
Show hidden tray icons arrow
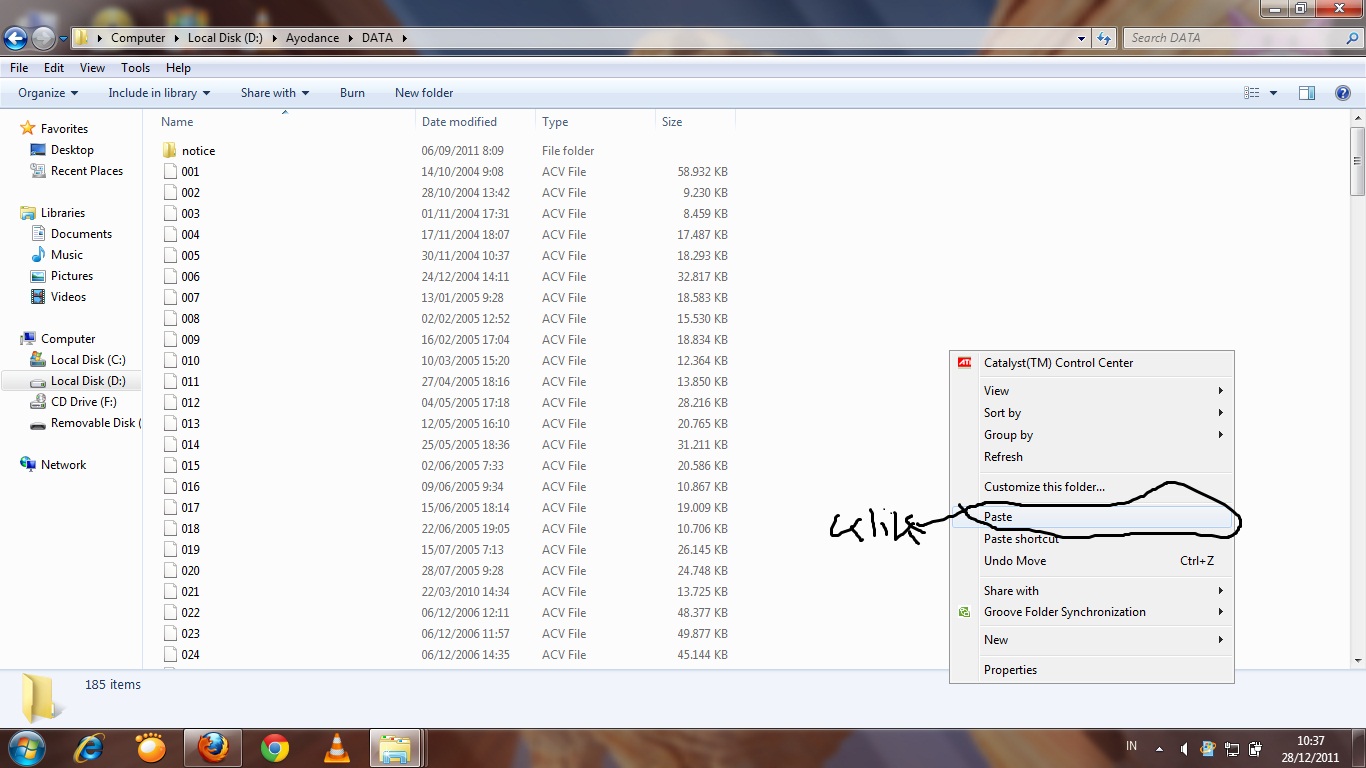coord(1160,748)
